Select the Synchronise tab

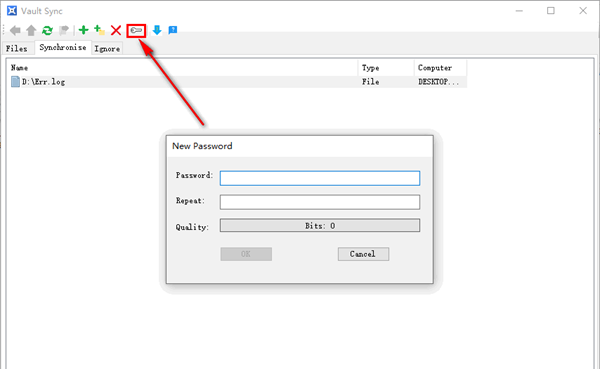pyautogui.click(x=63, y=47)
